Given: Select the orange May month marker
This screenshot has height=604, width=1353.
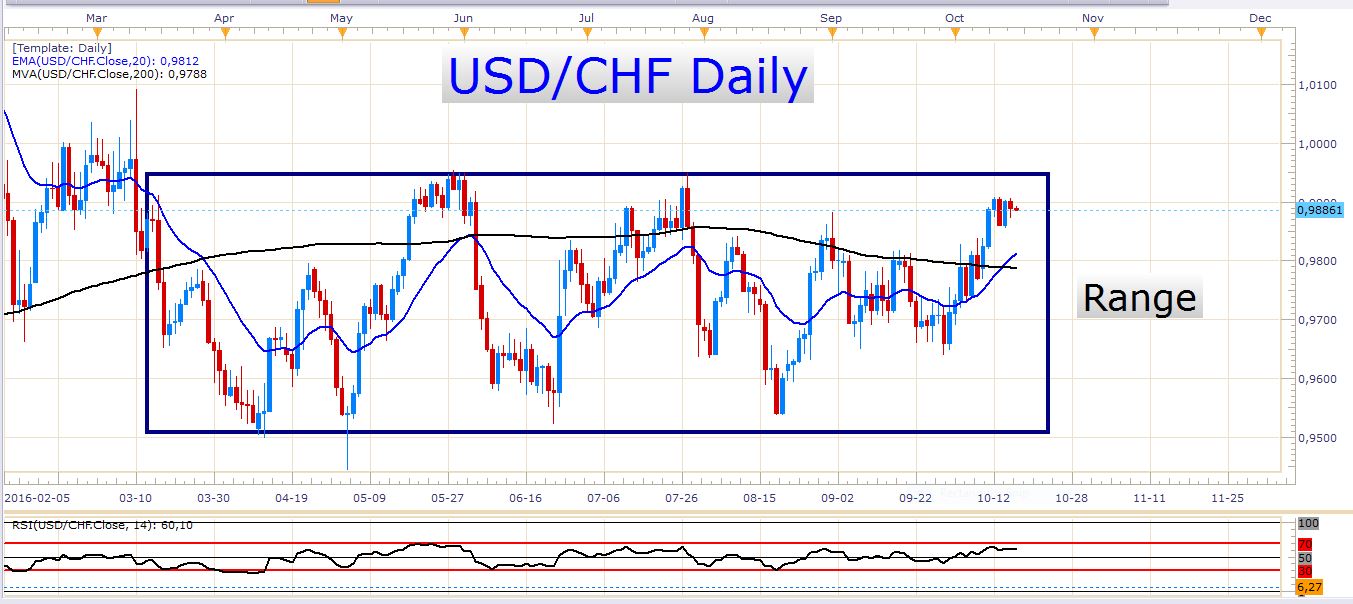Looking at the screenshot, I should [342, 35].
